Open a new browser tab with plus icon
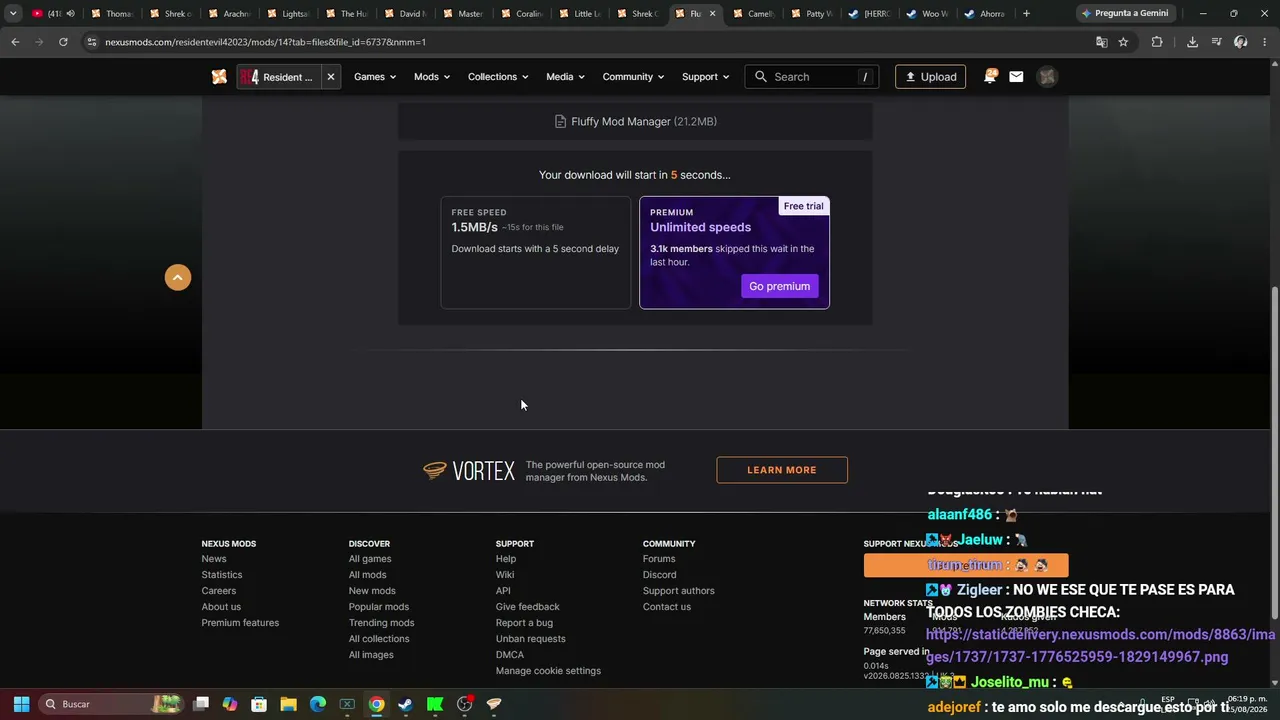Screen dimensions: 1280x720 coord(1026,14)
